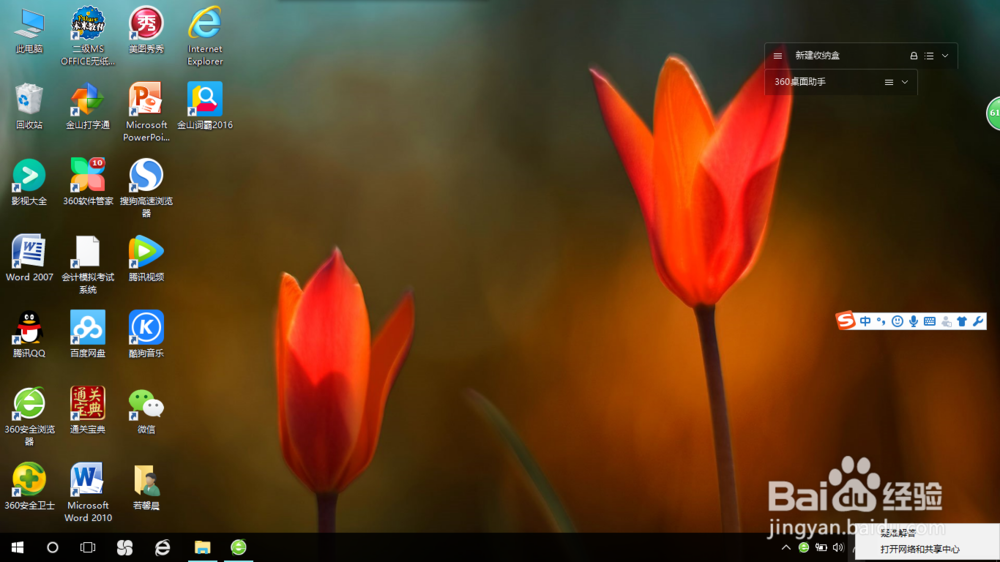Open Word 2007 desktop shortcut
Screen dimensions: 1000x562
click(x=29, y=258)
